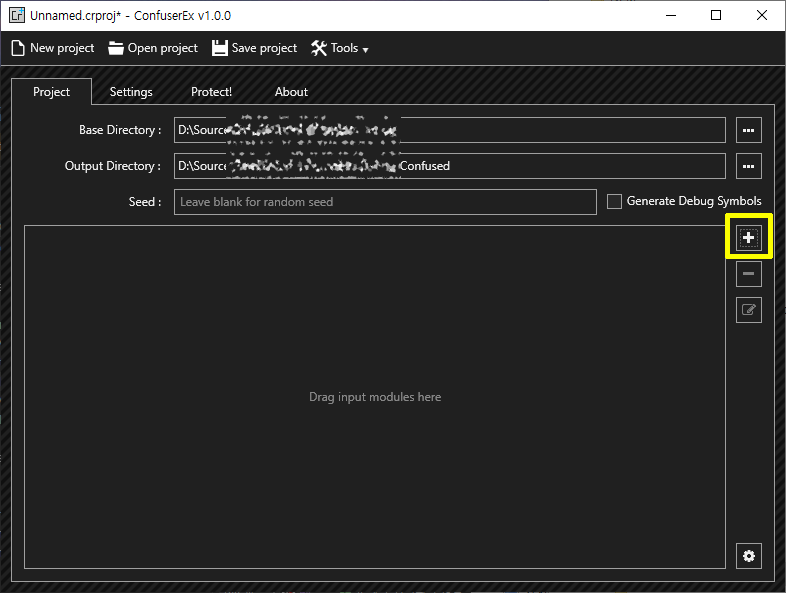
Task: Enable Generate Debug Symbols checkbox
Action: 614,202
